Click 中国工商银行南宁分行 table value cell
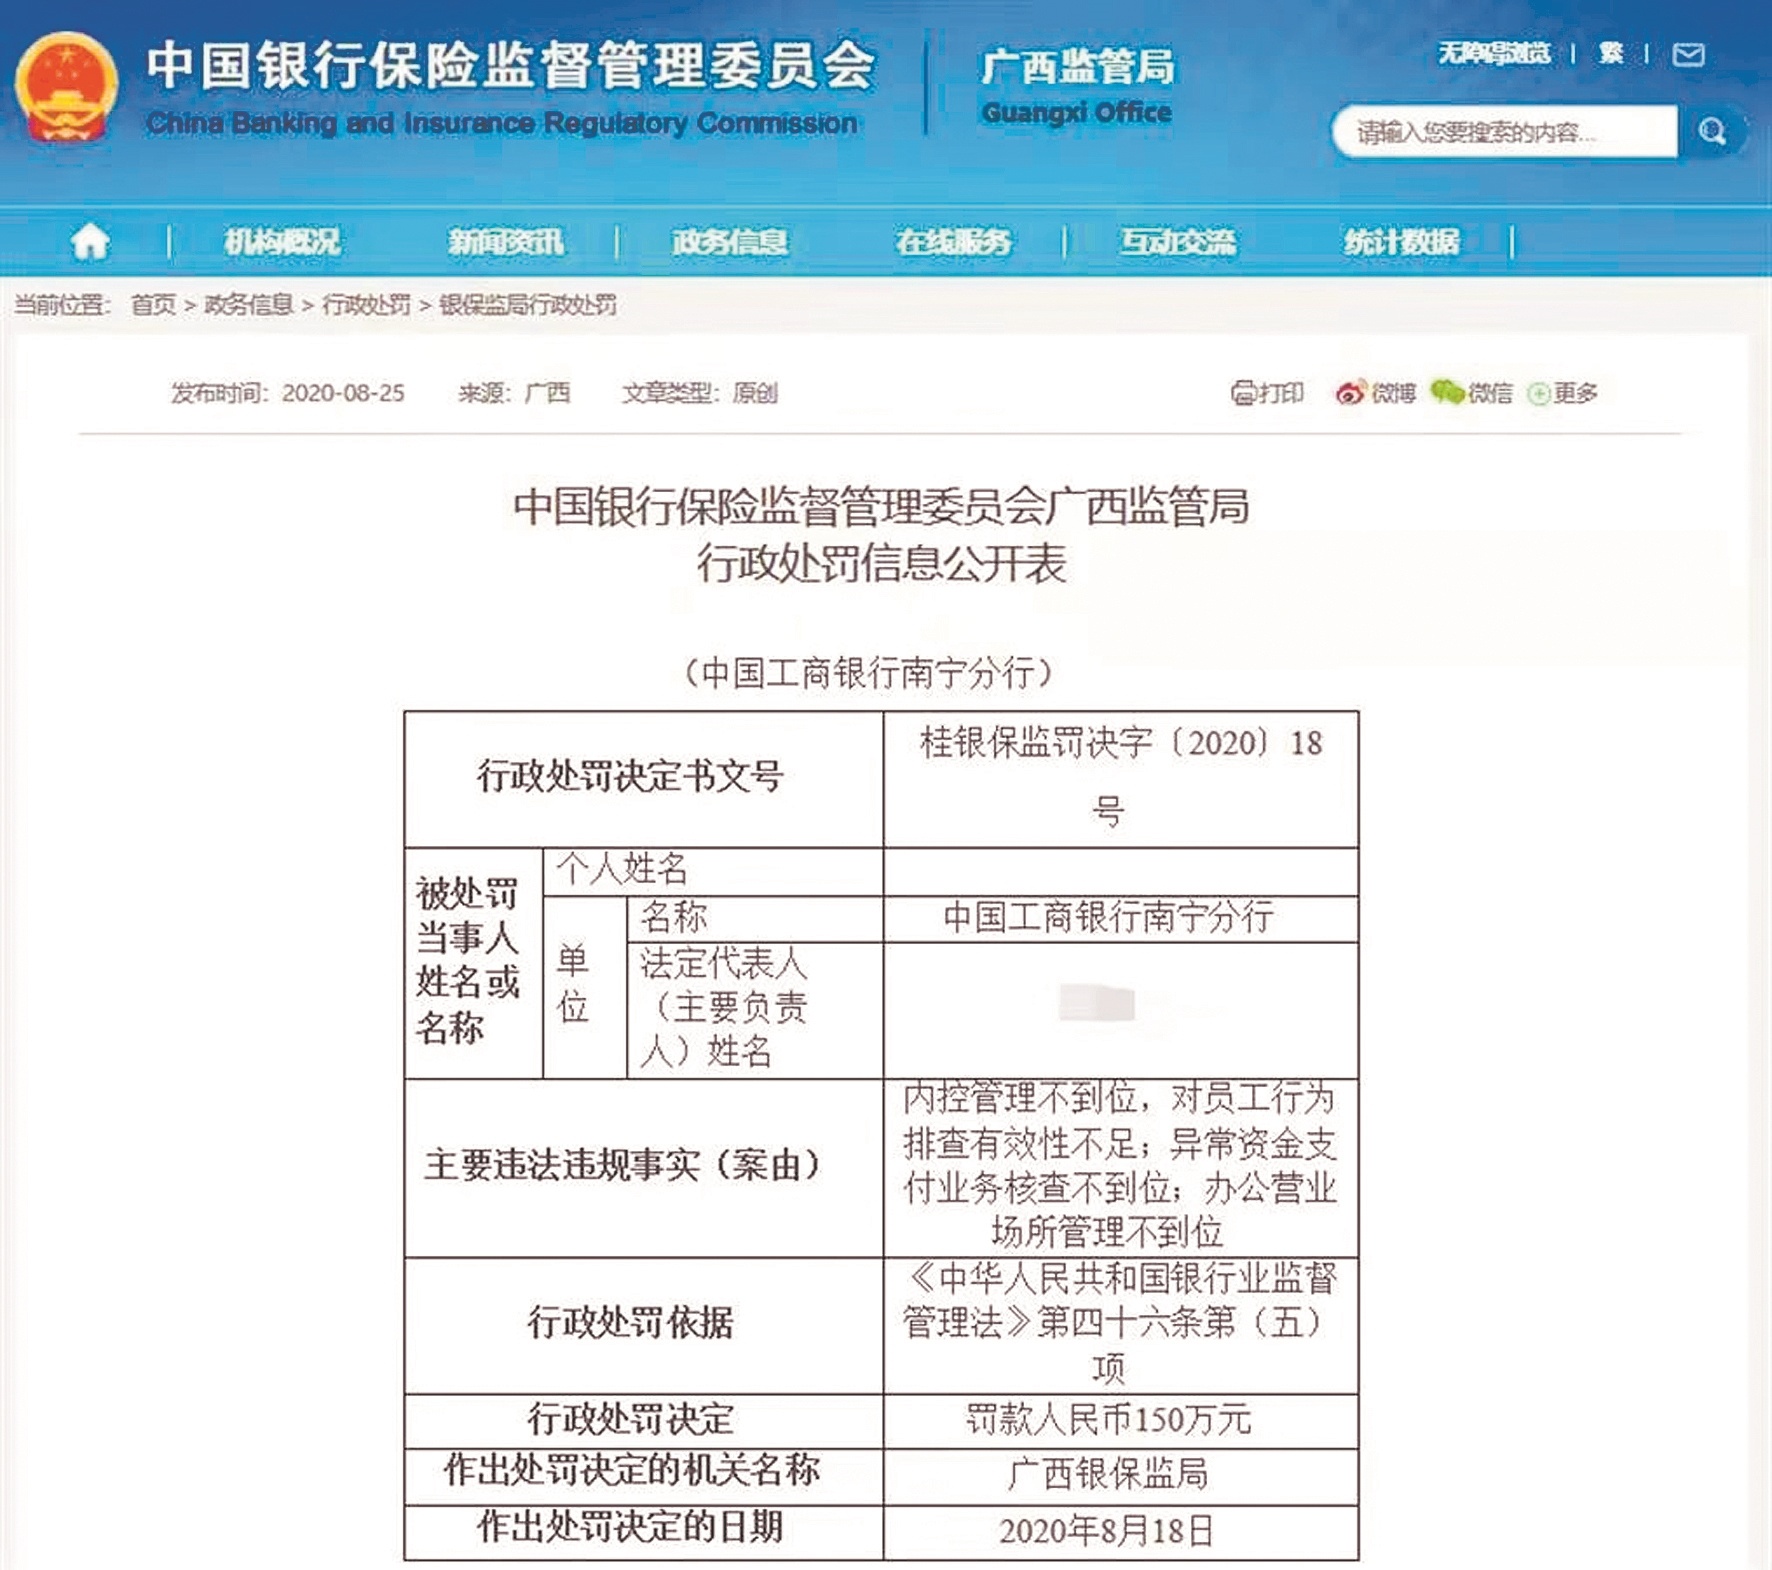 pyautogui.click(x=1121, y=918)
